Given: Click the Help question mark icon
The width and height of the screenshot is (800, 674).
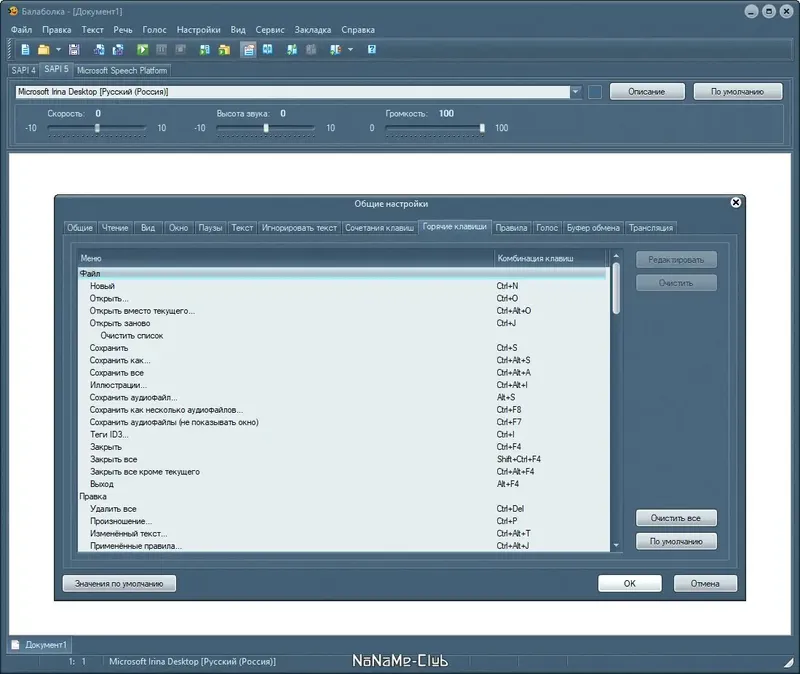Looking at the screenshot, I should [372, 49].
